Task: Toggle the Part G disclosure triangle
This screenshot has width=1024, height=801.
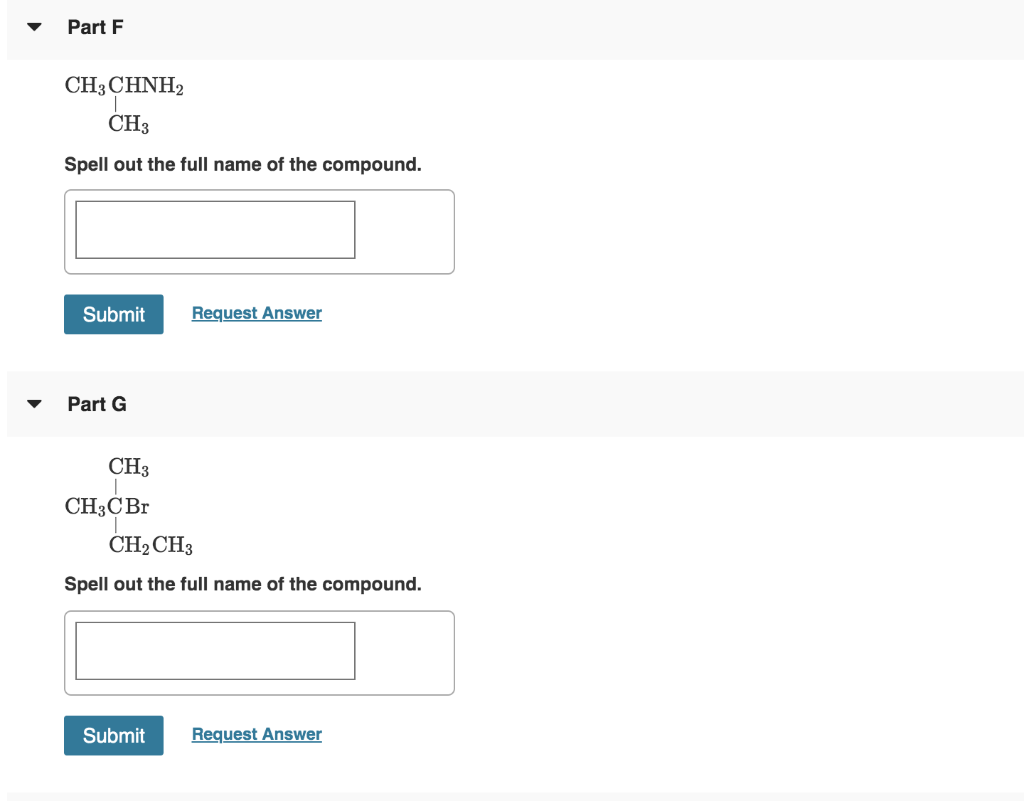Action: 33,404
